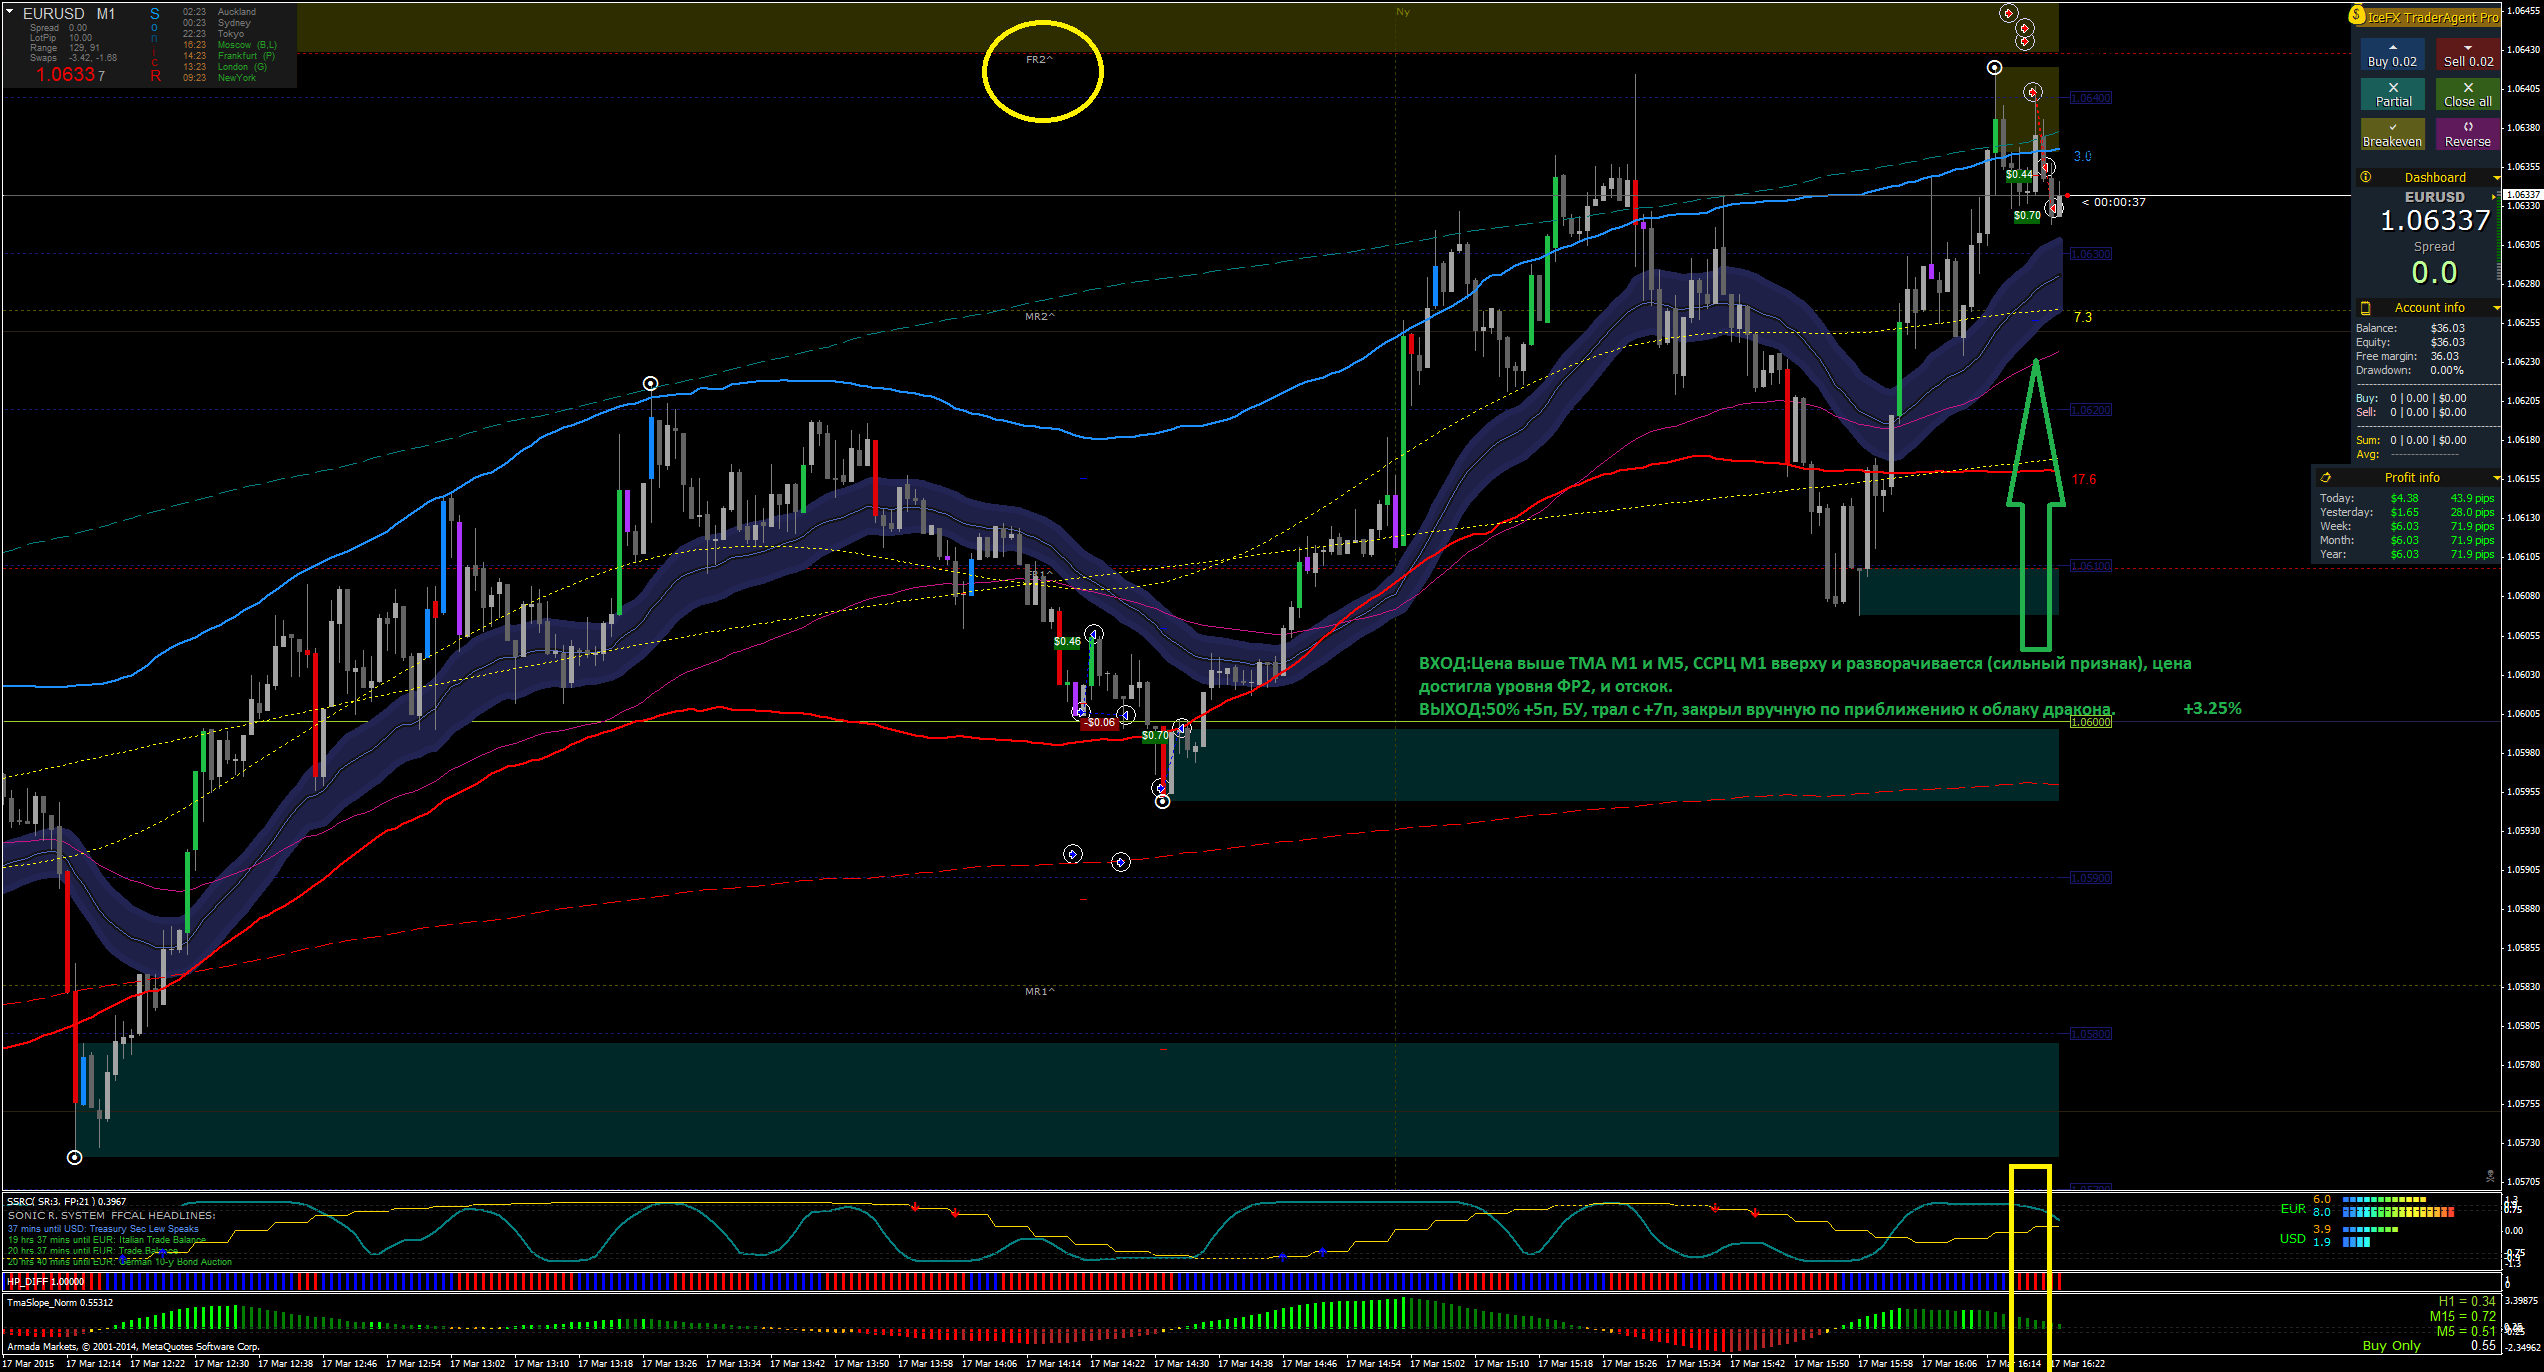Click the SSRC(SR:3, FP:21) indicator label
The image size is (2544, 1372).
pos(66,1202)
